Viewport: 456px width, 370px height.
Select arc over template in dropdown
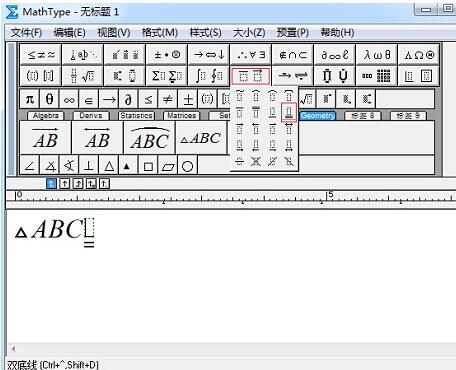[x=272, y=96]
